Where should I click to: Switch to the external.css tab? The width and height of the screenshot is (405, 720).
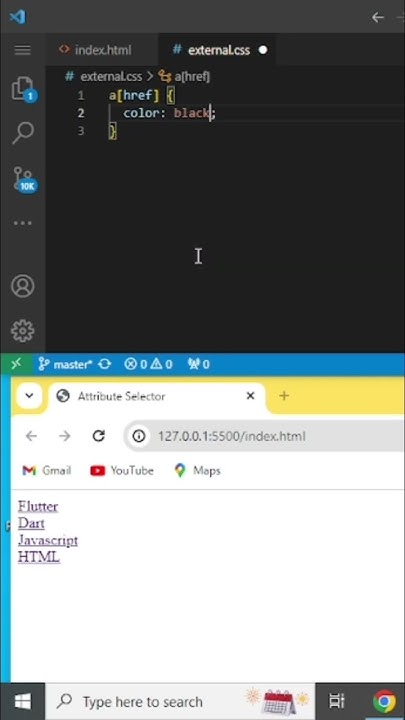[212, 50]
